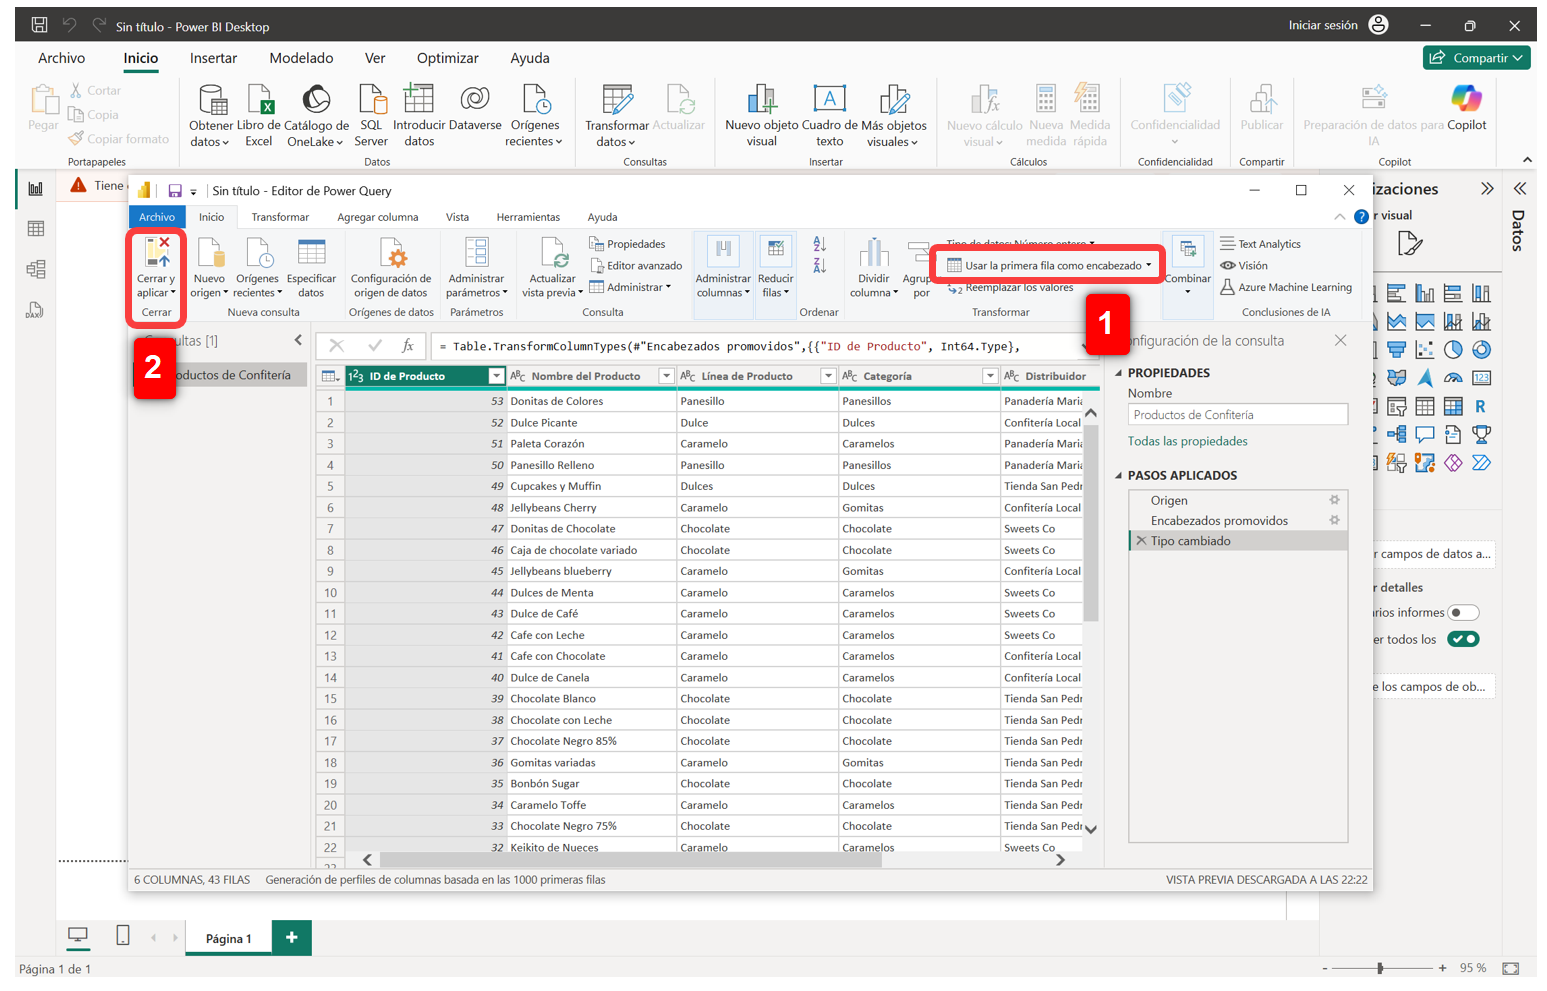Delete the Tipo cambiado step
Viewport: 1547px width, 991px height.
tap(1141, 541)
